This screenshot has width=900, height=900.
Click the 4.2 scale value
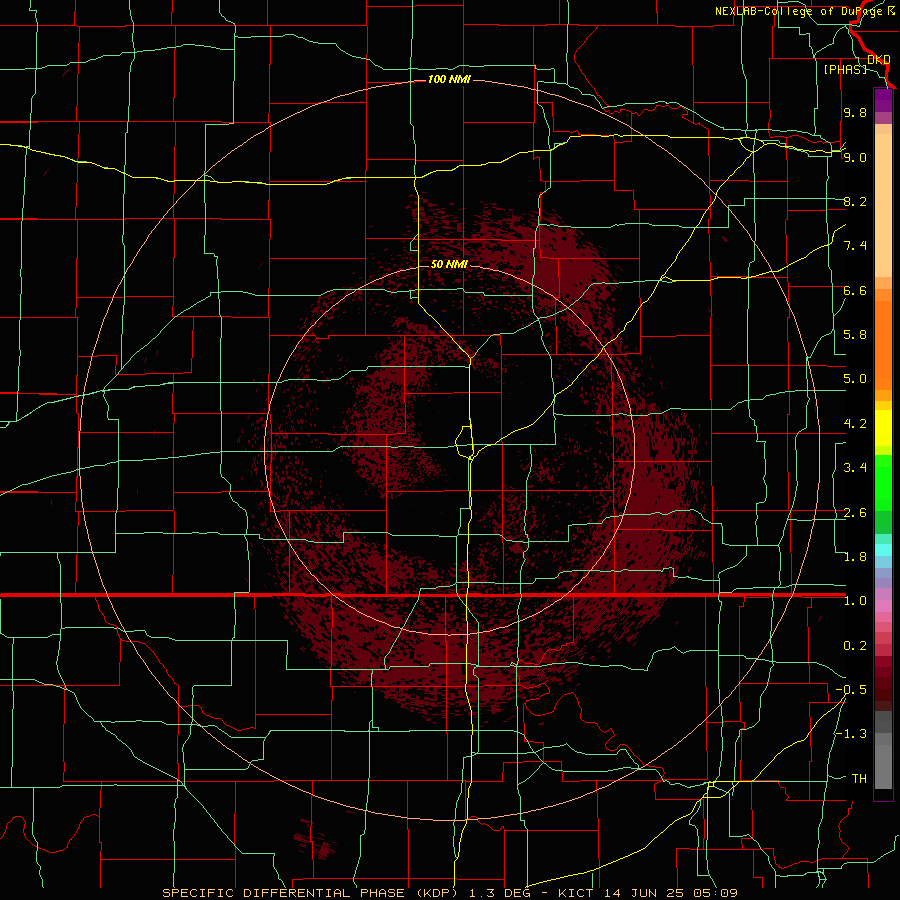click(x=855, y=424)
